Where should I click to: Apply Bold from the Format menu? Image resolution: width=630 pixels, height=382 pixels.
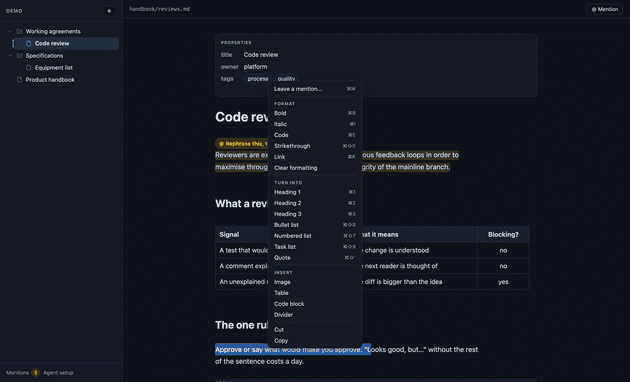[x=315, y=113]
